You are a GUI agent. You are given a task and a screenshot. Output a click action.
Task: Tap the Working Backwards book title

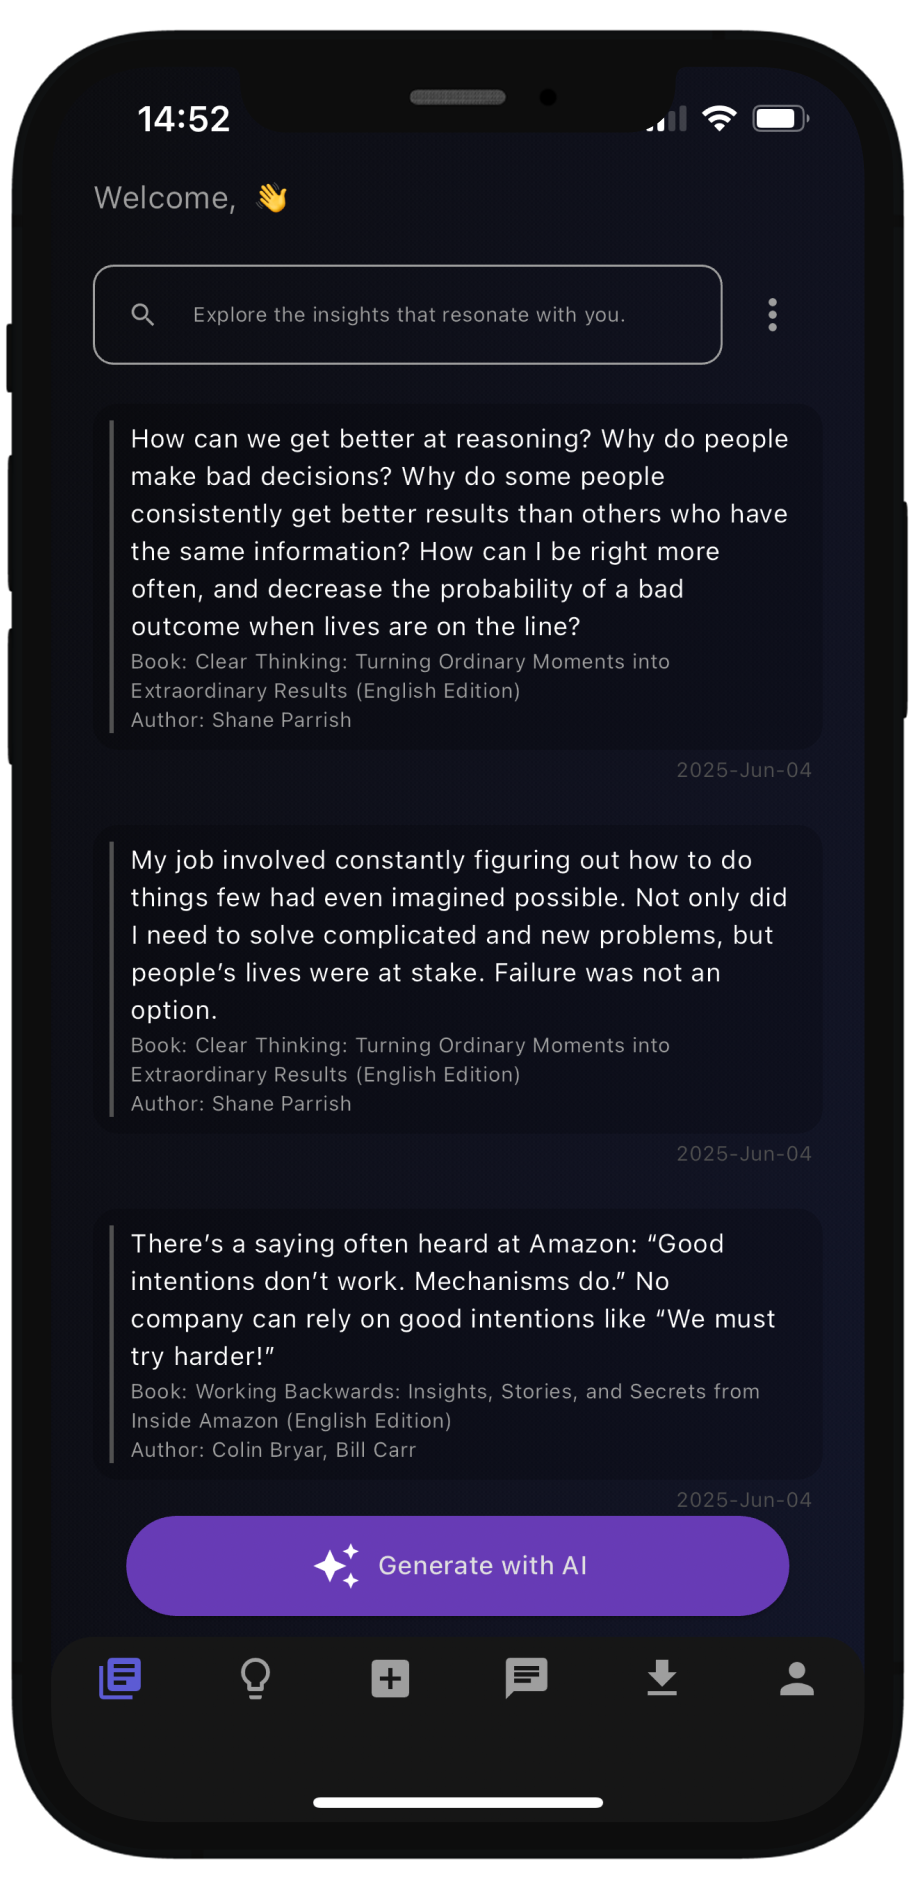pos(445,1406)
